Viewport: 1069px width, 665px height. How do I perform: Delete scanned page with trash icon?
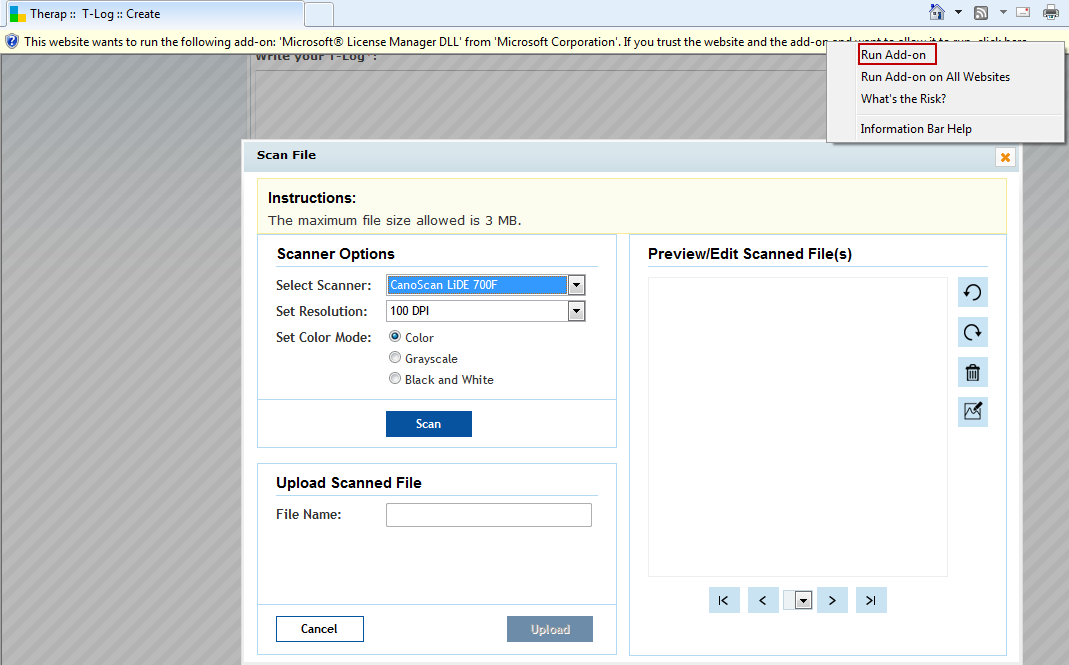pyautogui.click(x=973, y=372)
